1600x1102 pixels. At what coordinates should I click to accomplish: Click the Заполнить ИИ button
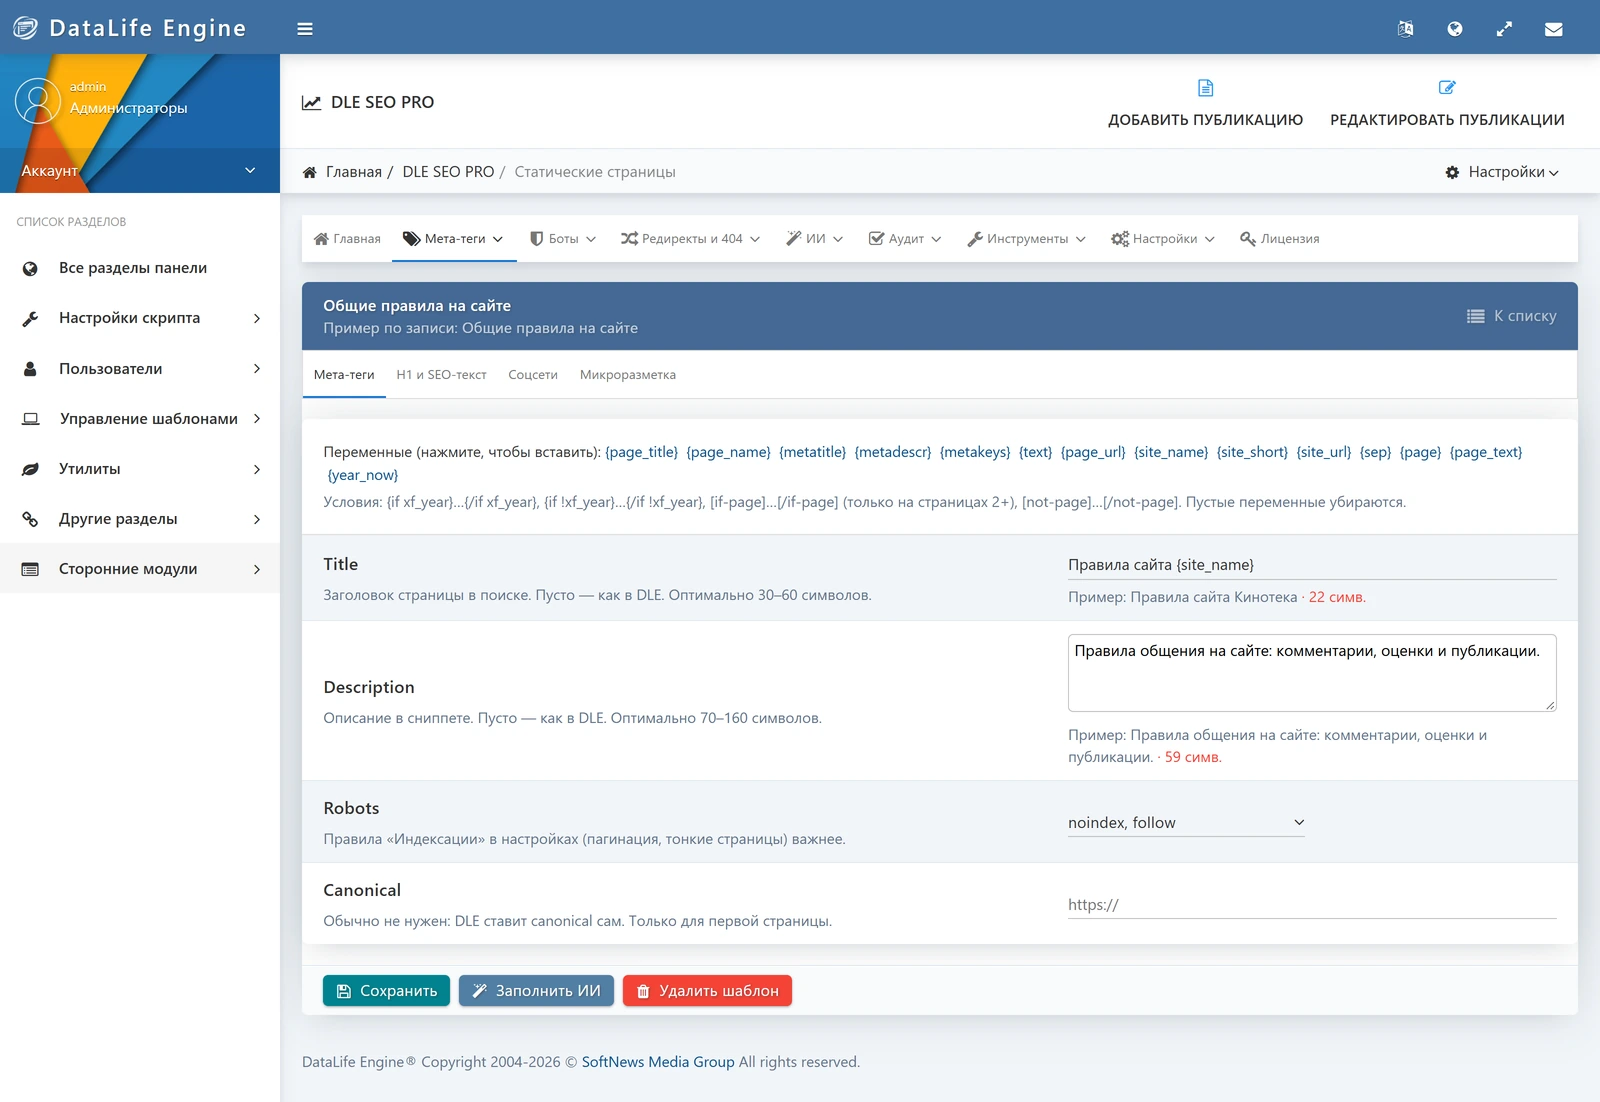(536, 991)
